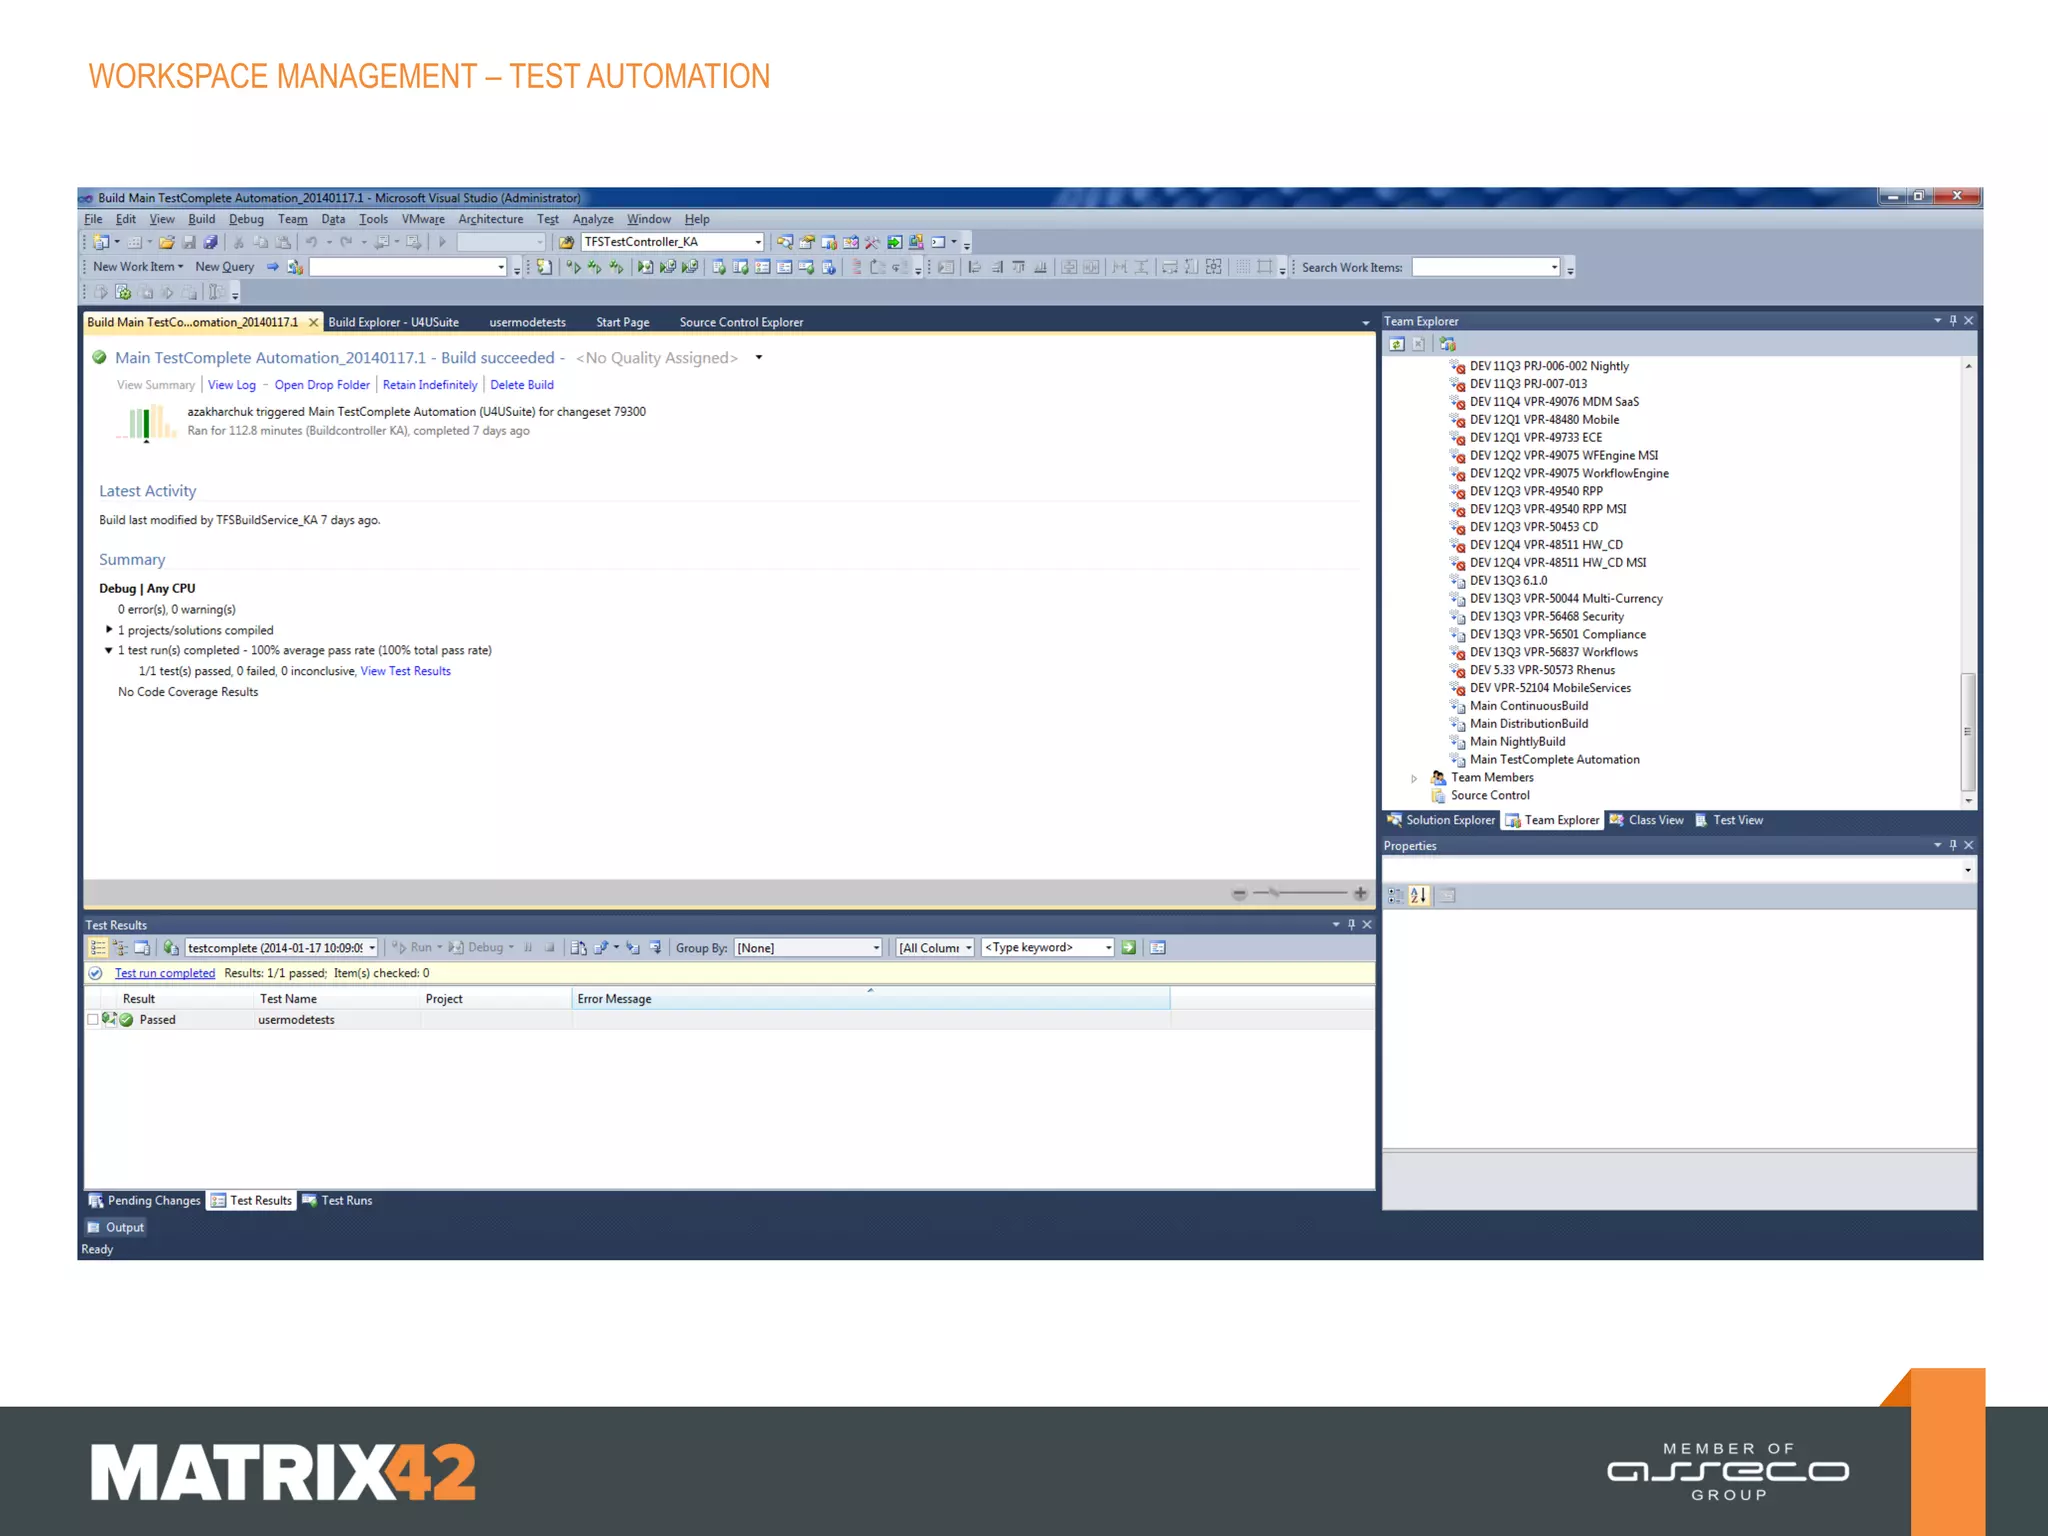Screen dimensions: 2048x1536
Task: Click the Retain Indefinitely link
Action: (430, 385)
